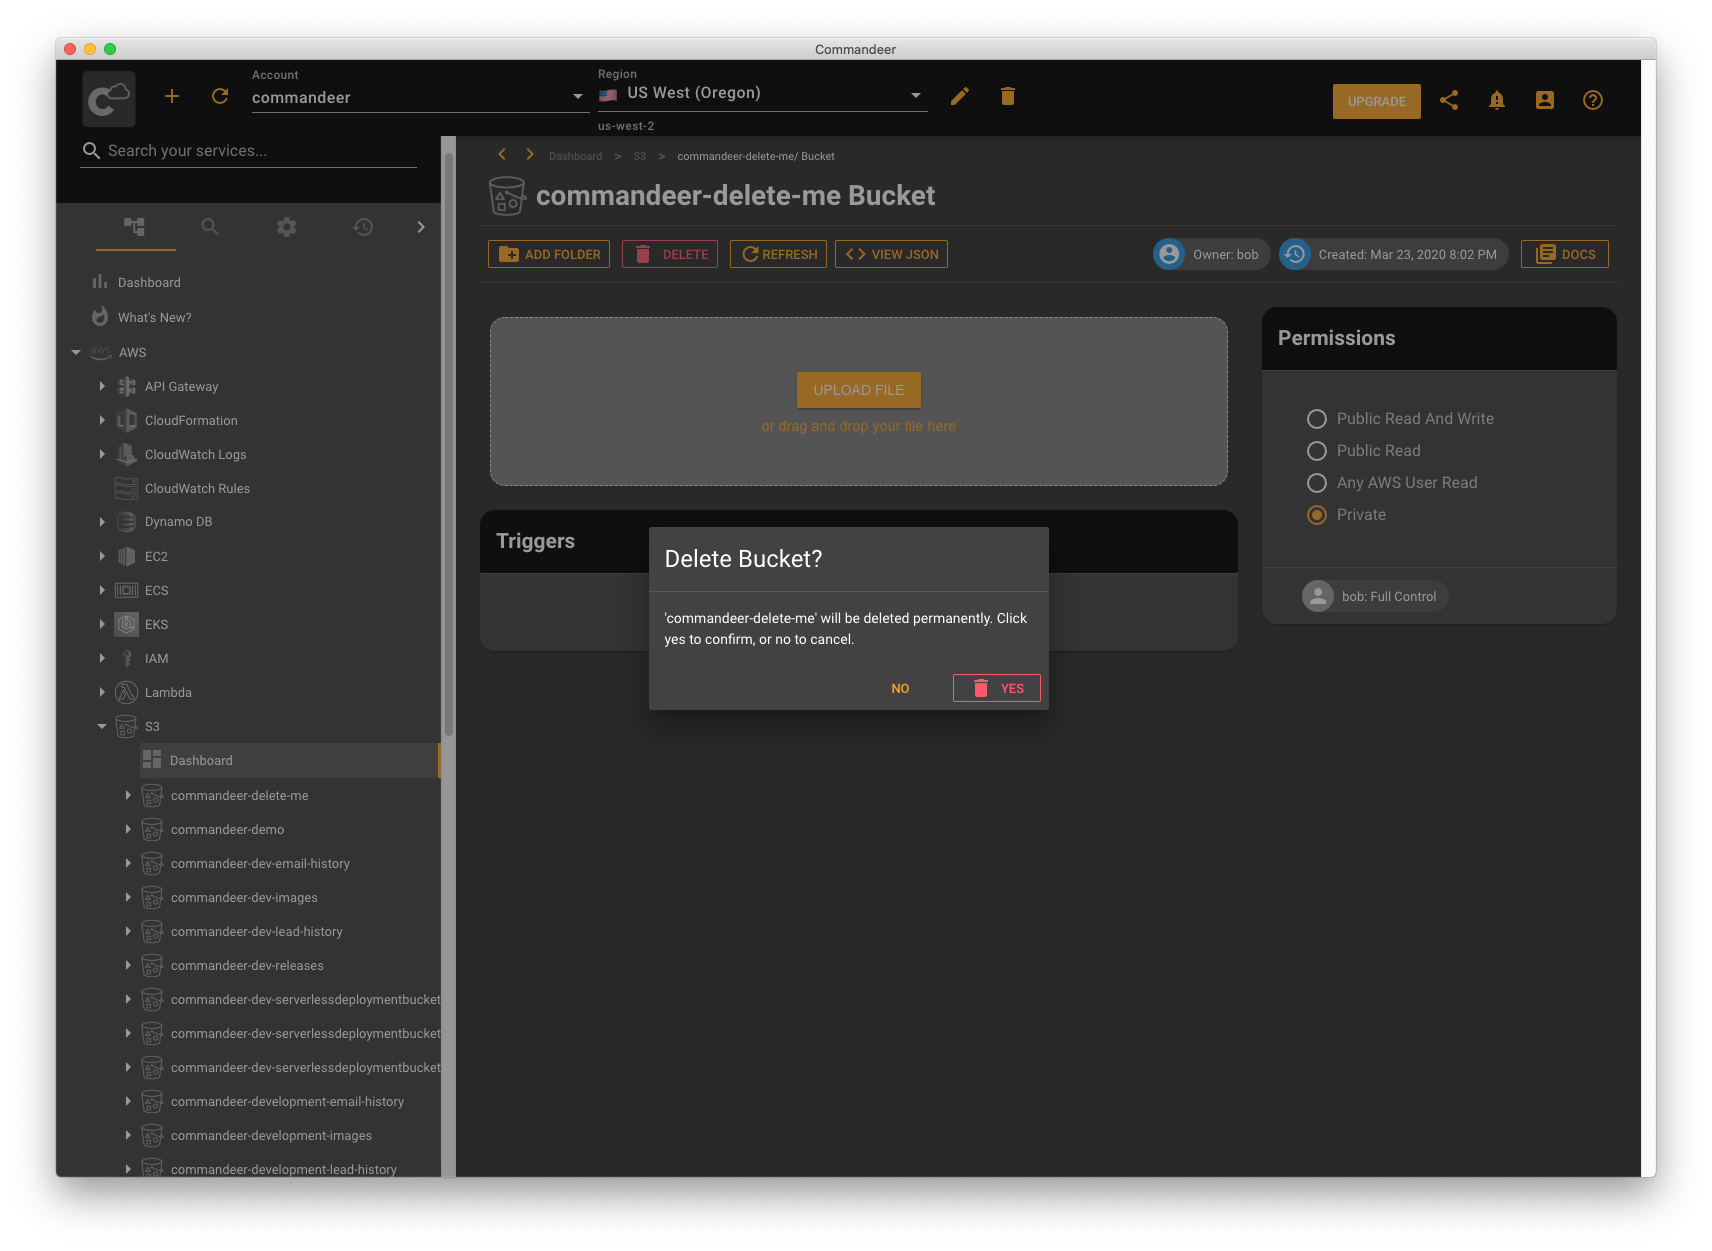Click the Lambda service icon
The height and width of the screenshot is (1251, 1712).
point(126,692)
